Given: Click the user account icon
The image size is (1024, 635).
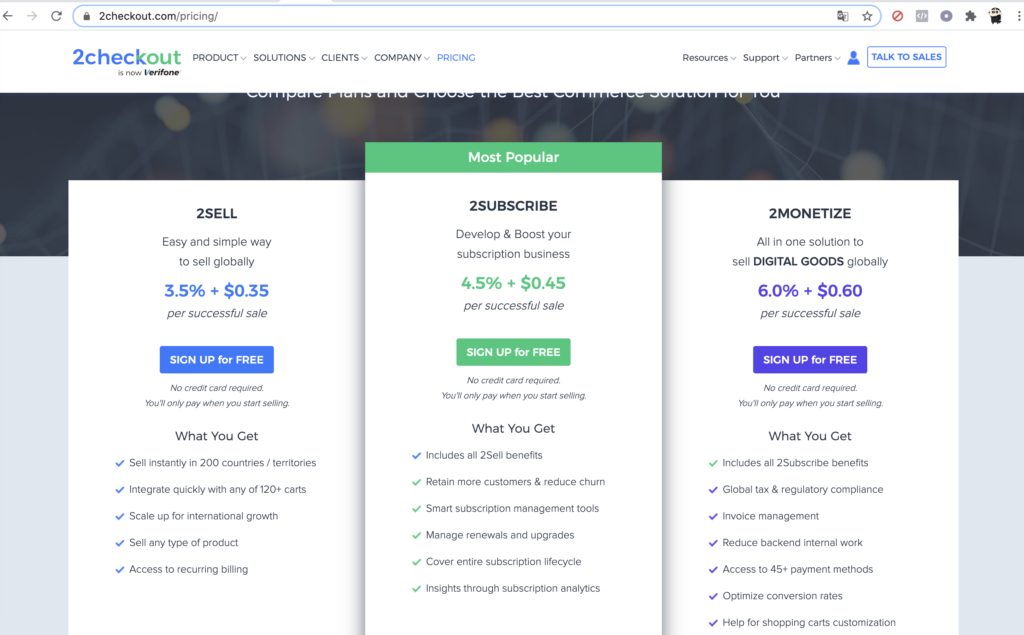Looking at the screenshot, I should [x=853, y=57].
